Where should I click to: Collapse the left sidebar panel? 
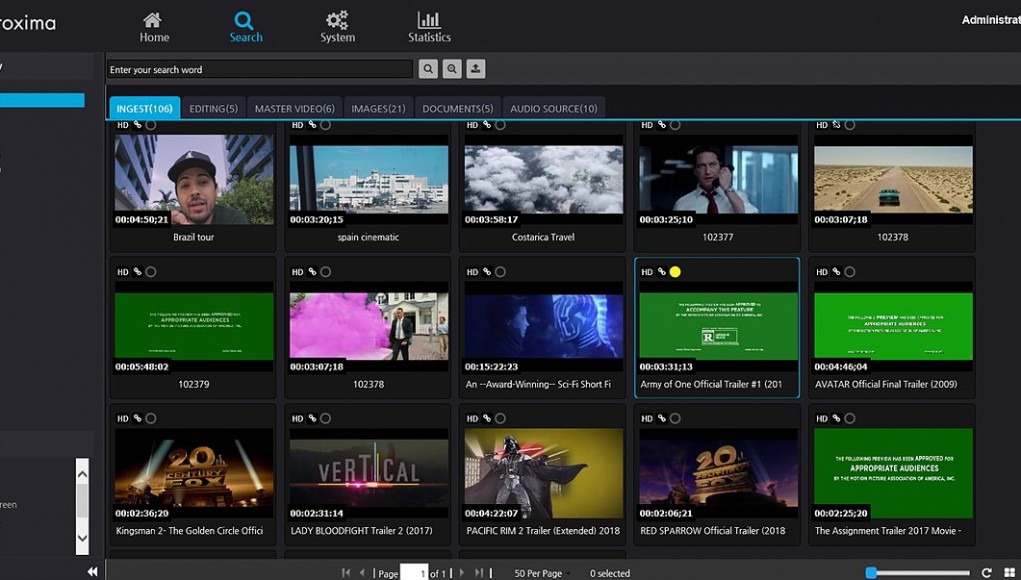[x=92, y=572]
